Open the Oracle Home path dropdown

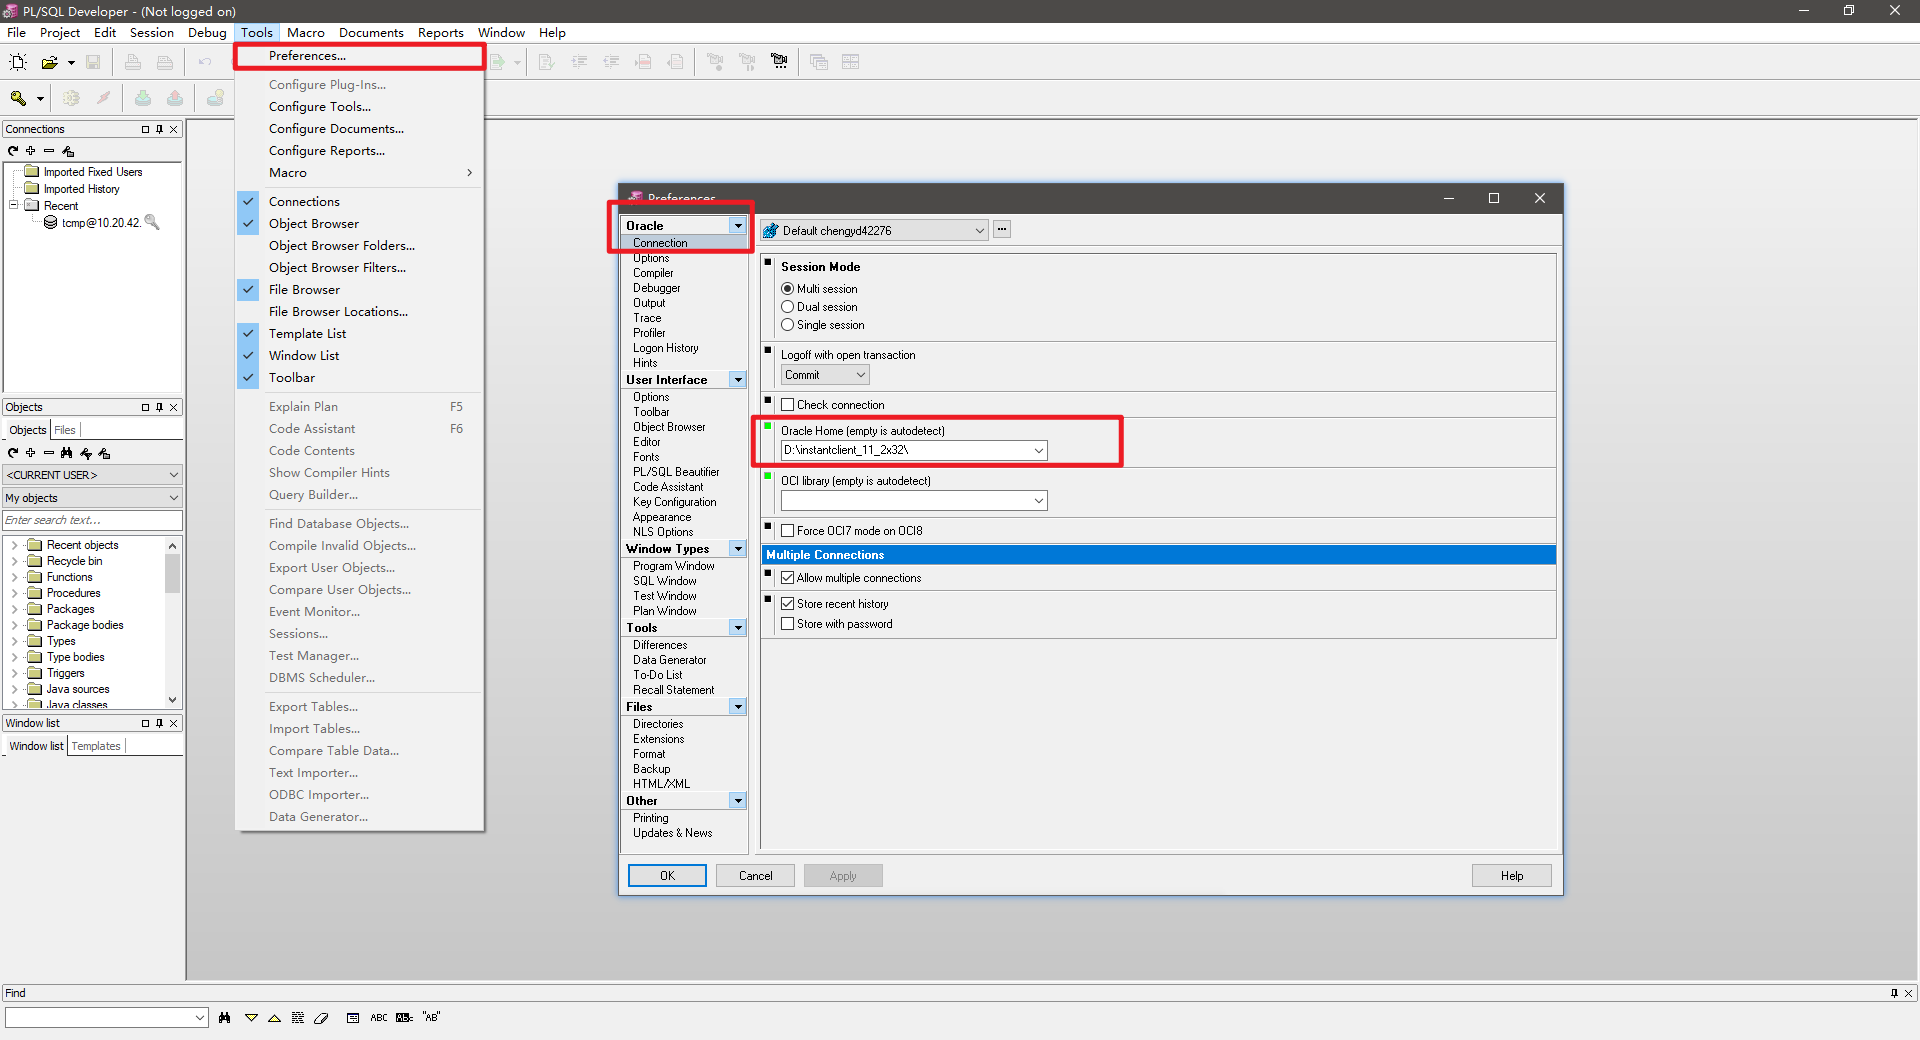[x=1039, y=451]
